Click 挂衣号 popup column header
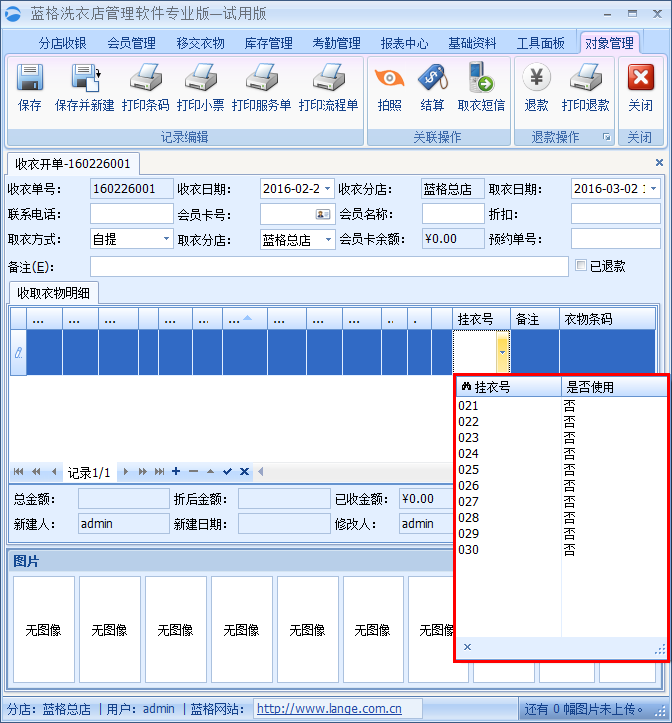The width and height of the screenshot is (672, 723). 509,387
